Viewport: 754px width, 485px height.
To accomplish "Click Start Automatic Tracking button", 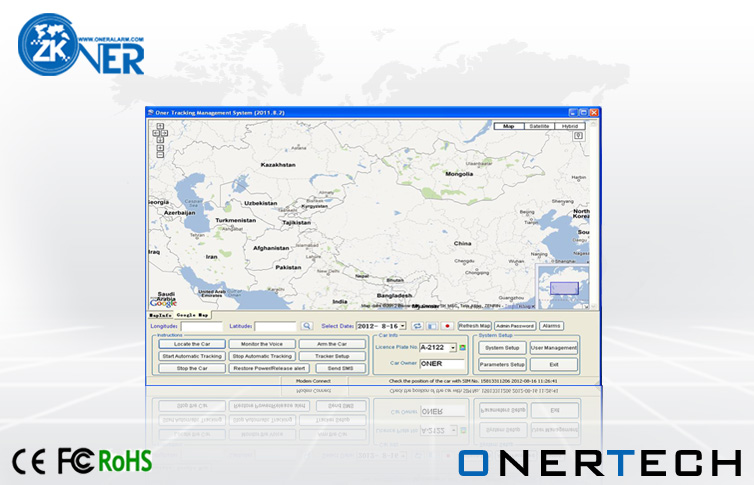I will click(x=192, y=356).
